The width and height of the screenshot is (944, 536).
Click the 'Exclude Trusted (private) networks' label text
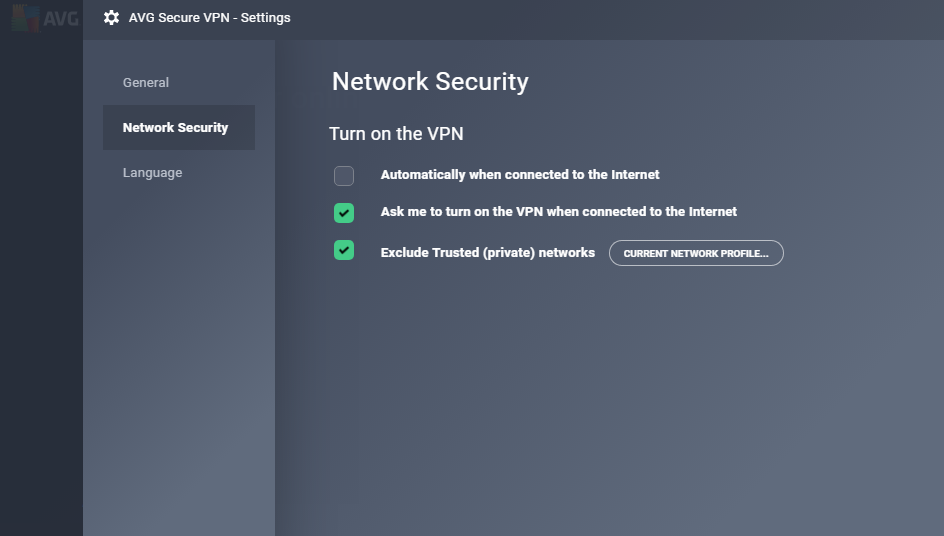click(487, 252)
